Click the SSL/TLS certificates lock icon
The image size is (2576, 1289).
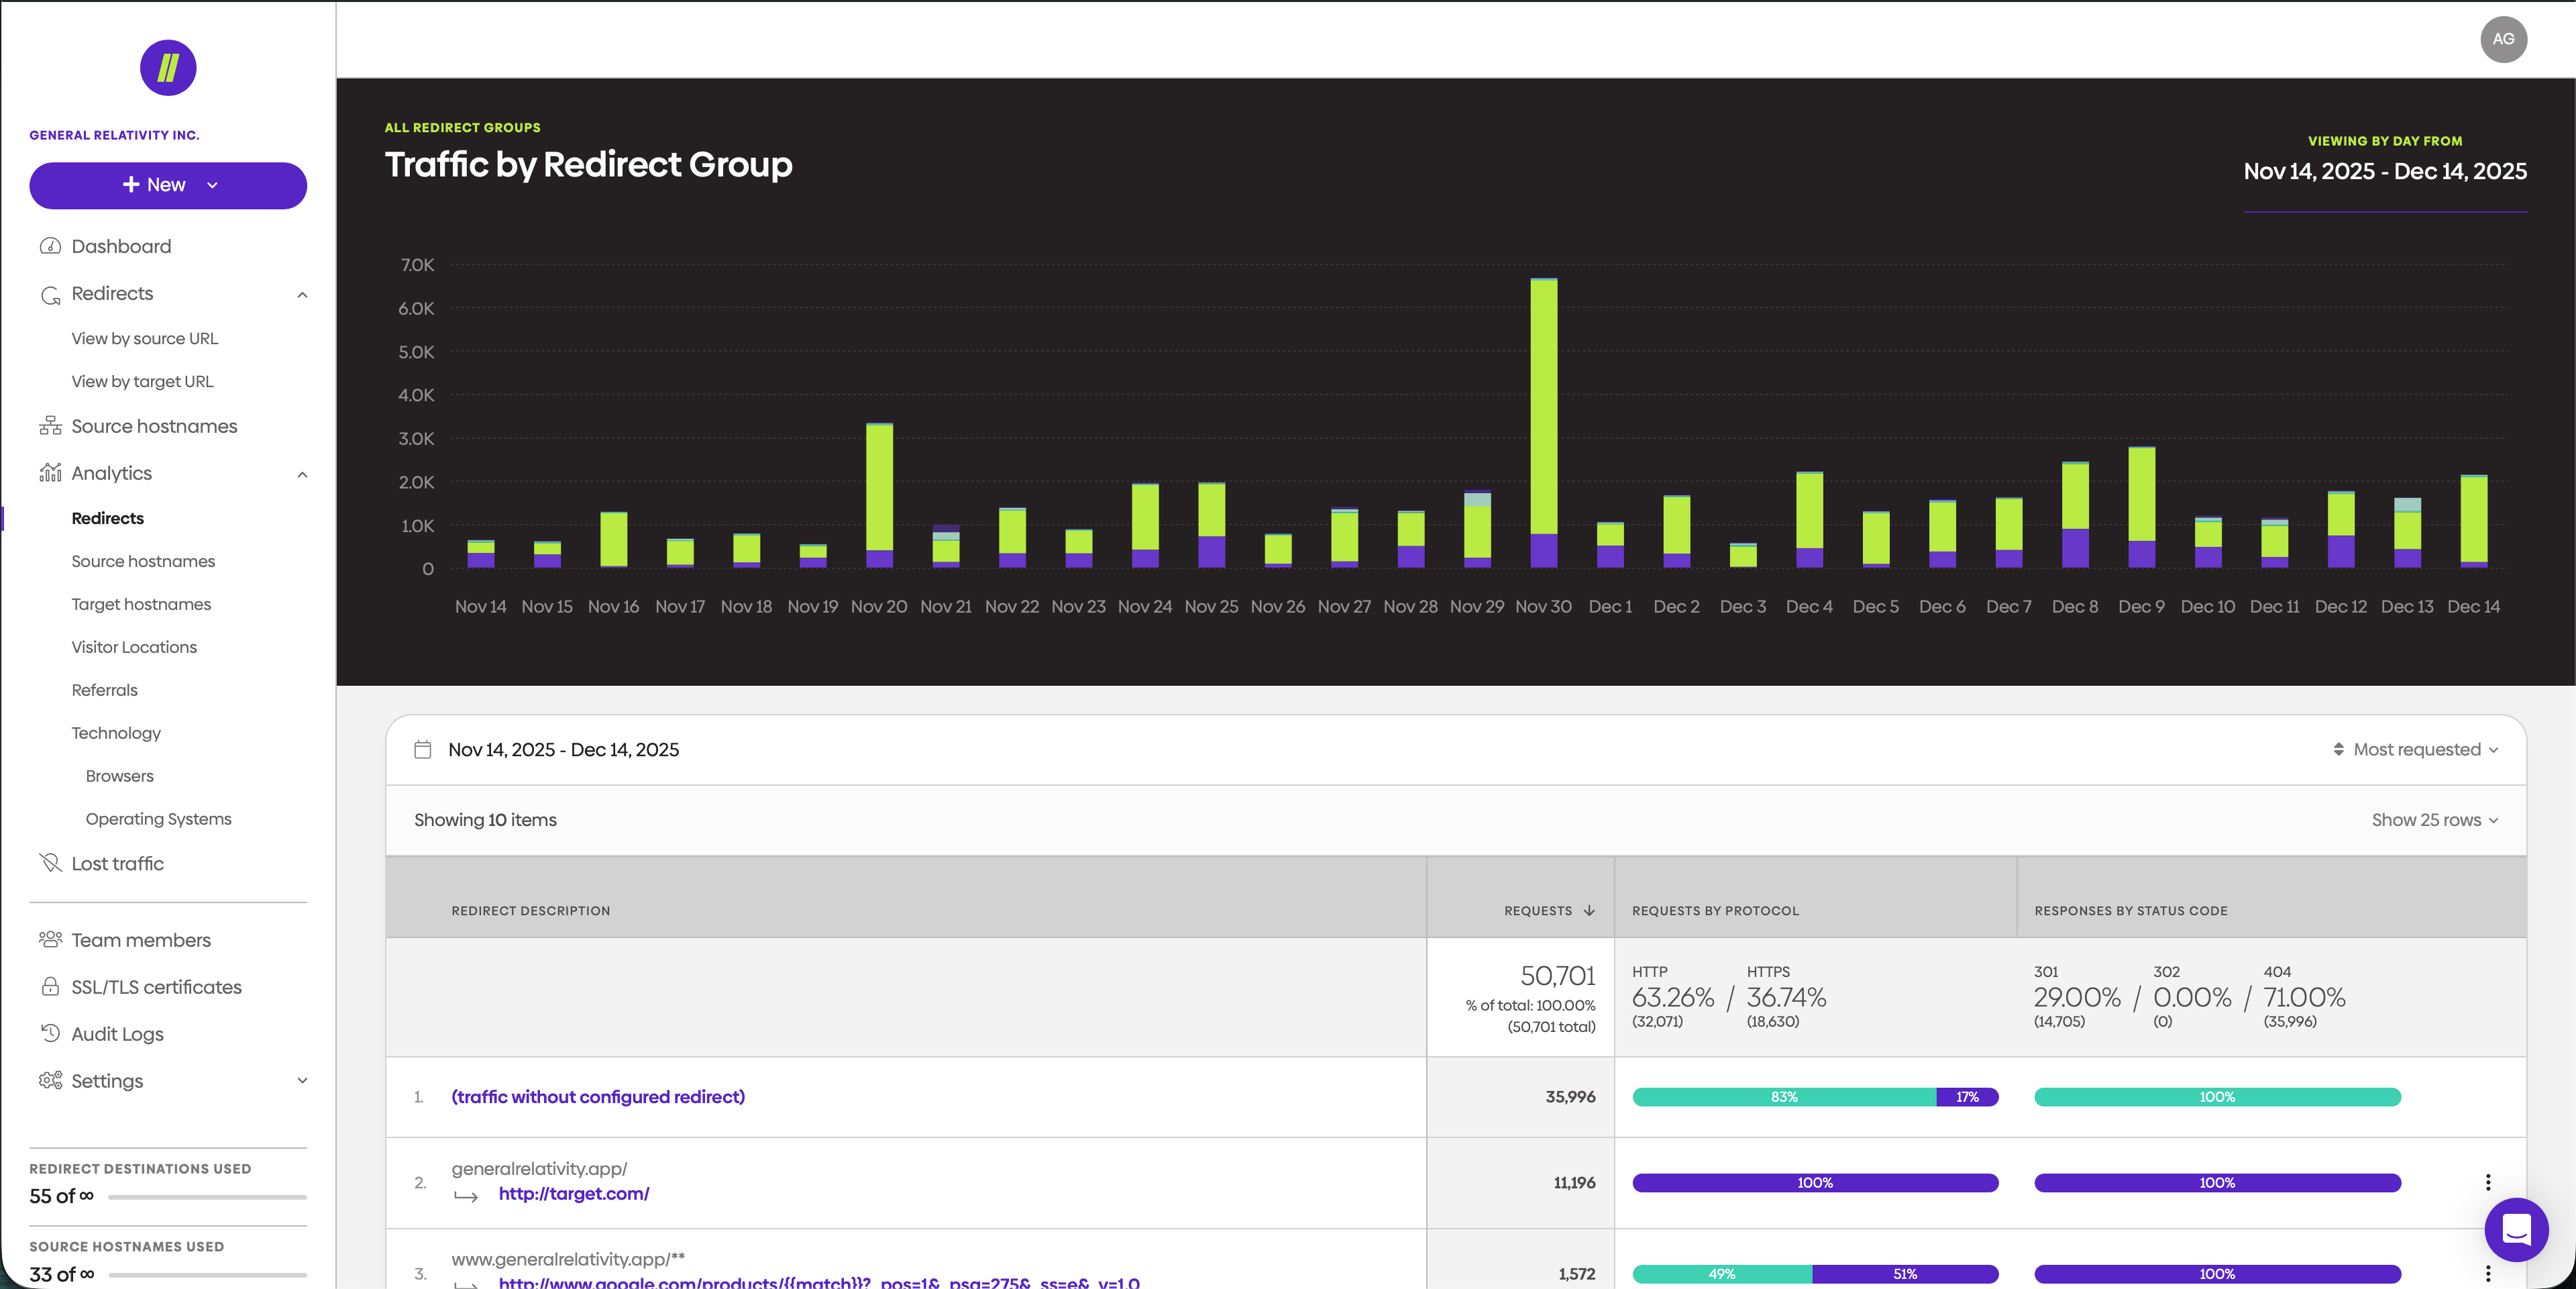pos(50,987)
